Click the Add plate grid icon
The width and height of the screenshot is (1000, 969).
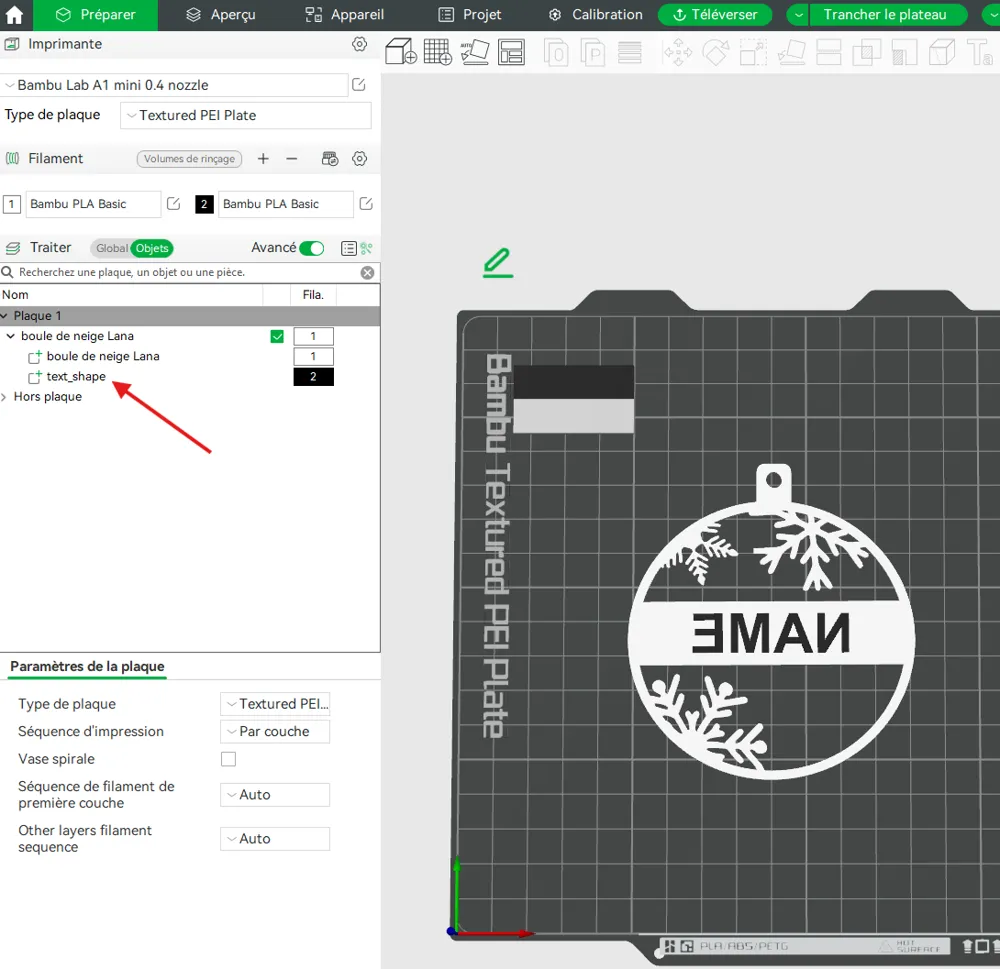point(438,52)
